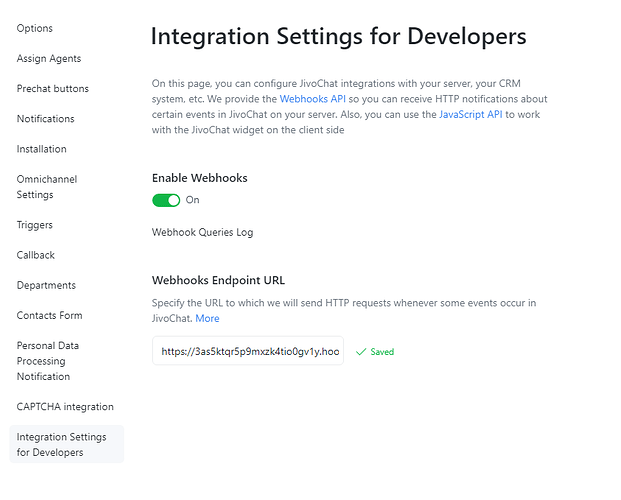
Task: Click the green Saved checkmark icon
Action: (x=361, y=352)
